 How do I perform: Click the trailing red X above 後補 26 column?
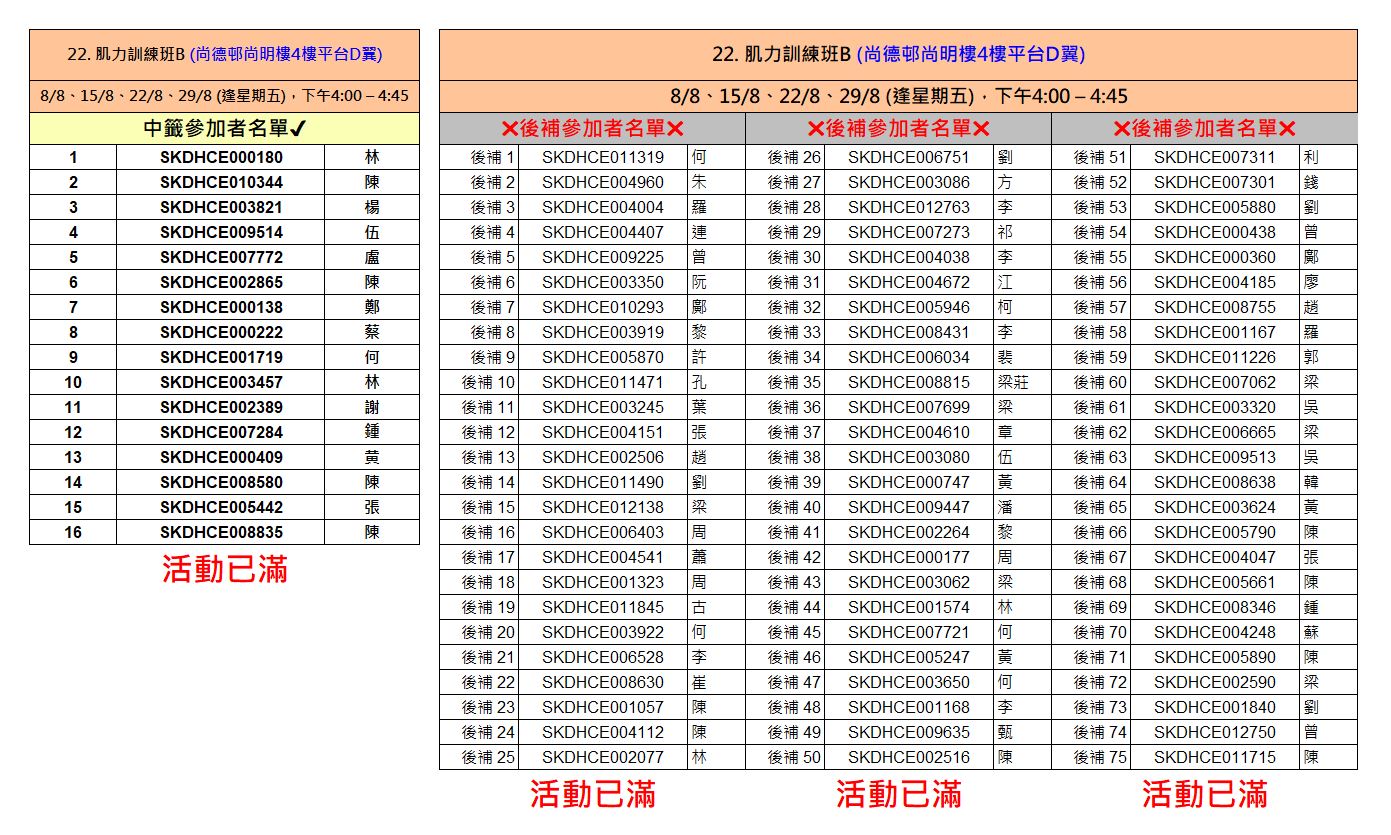(981, 129)
